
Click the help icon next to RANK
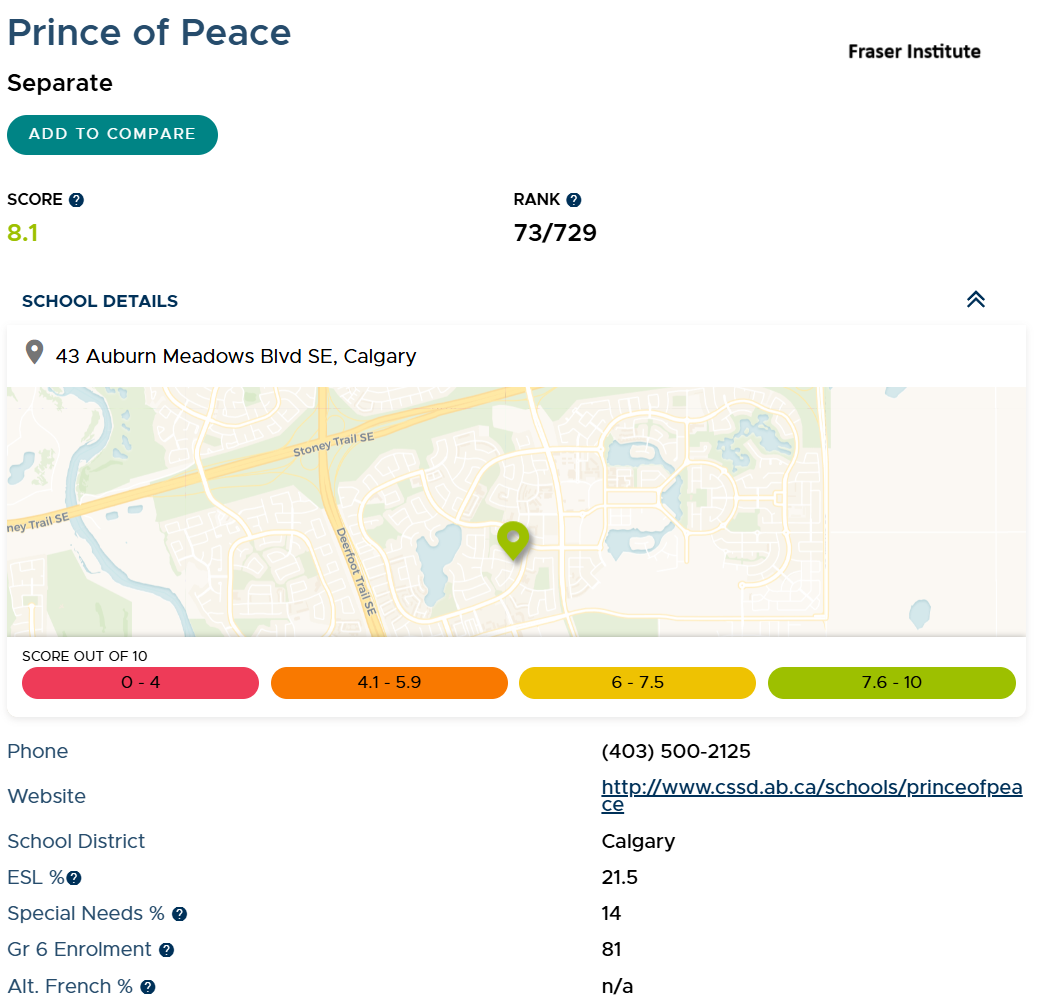click(x=573, y=200)
